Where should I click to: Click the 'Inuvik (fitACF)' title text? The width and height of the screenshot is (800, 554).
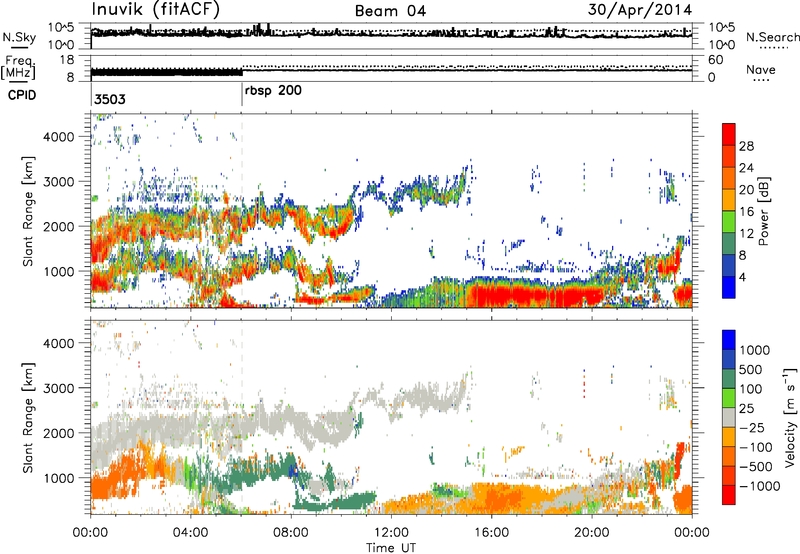(x=156, y=10)
